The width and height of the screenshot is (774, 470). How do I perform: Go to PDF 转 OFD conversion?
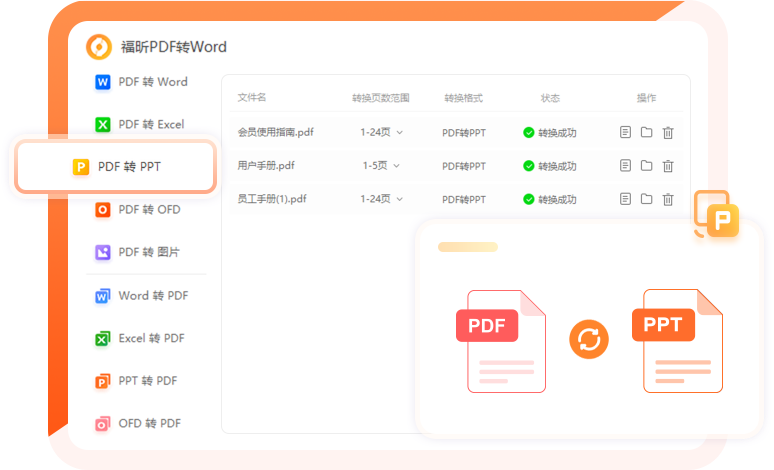tap(138, 210)
